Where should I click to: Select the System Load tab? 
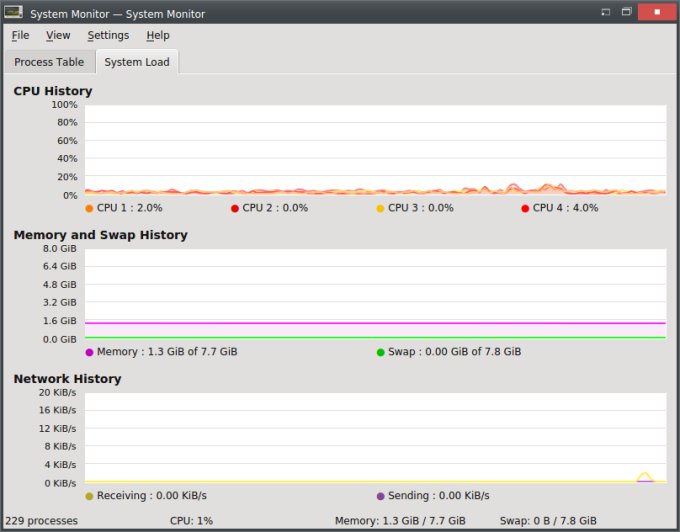[x=137, y=62]
